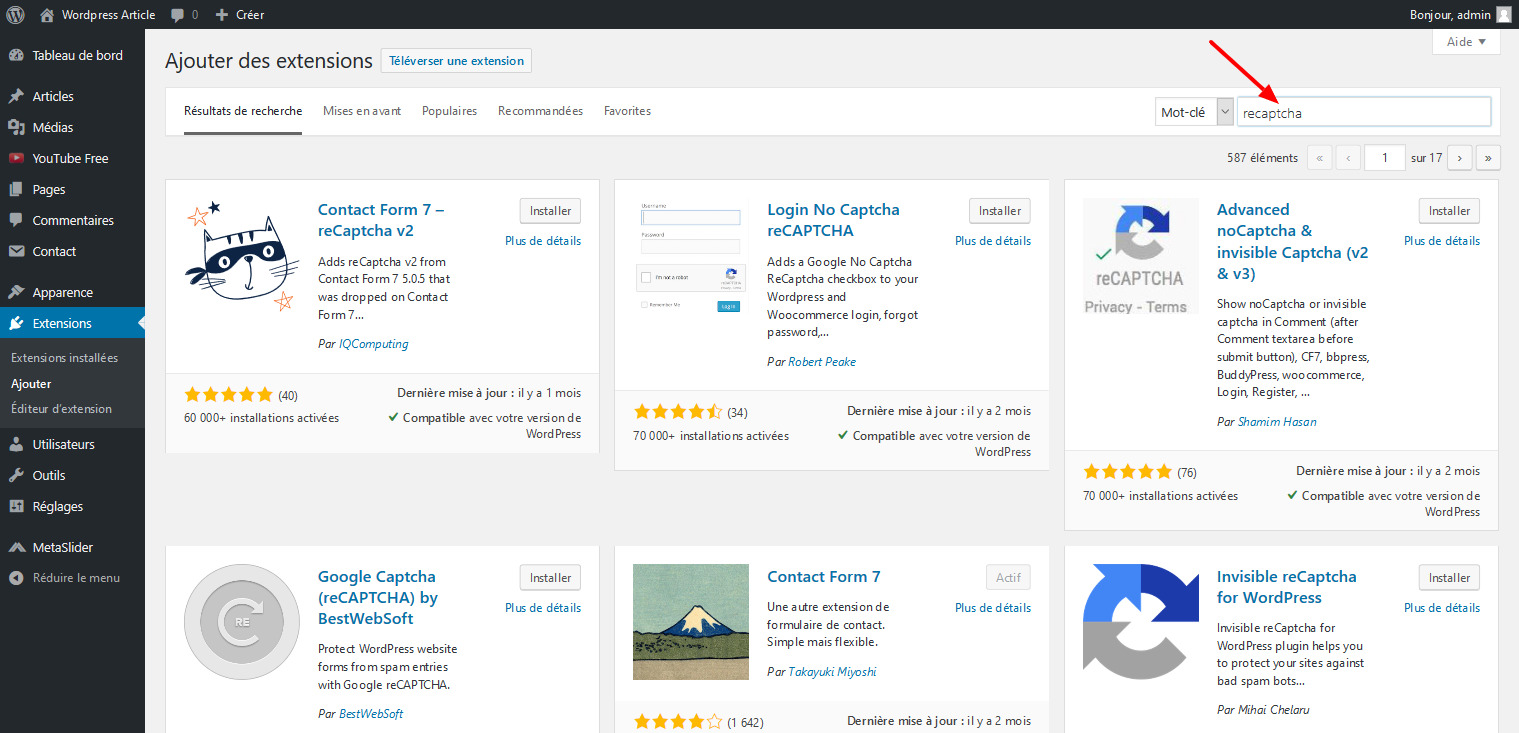Open Commentaires in sidebar
1519x733 pixels.
(x=72, y=220)
